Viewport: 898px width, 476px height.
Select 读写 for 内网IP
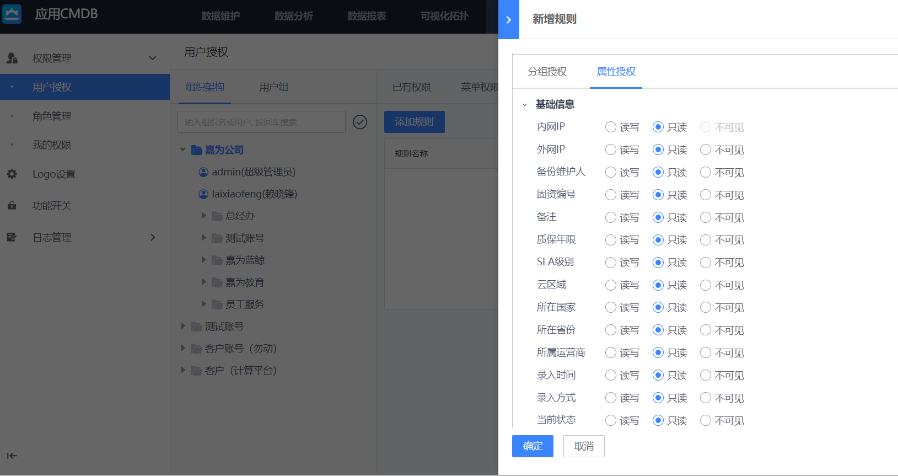pyautogui.click(x=611, y=127)
